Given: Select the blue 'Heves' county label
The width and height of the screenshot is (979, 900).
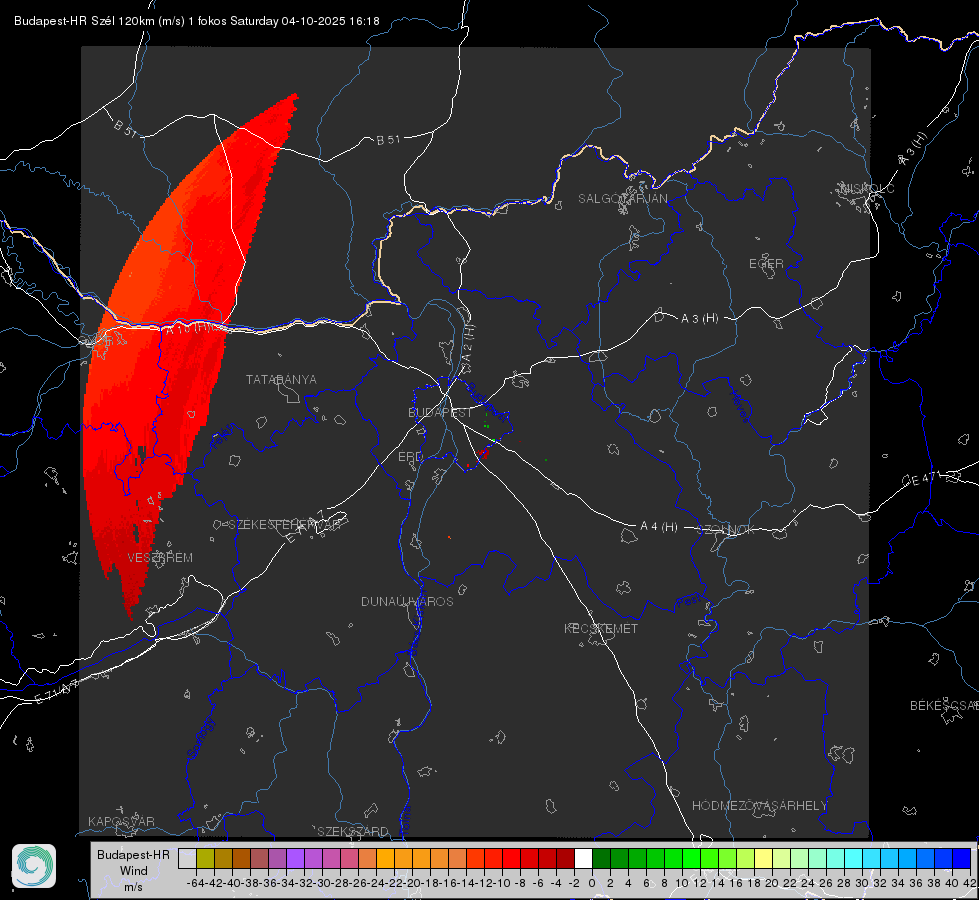Looking at the screenshot, I should click(739, 407).
